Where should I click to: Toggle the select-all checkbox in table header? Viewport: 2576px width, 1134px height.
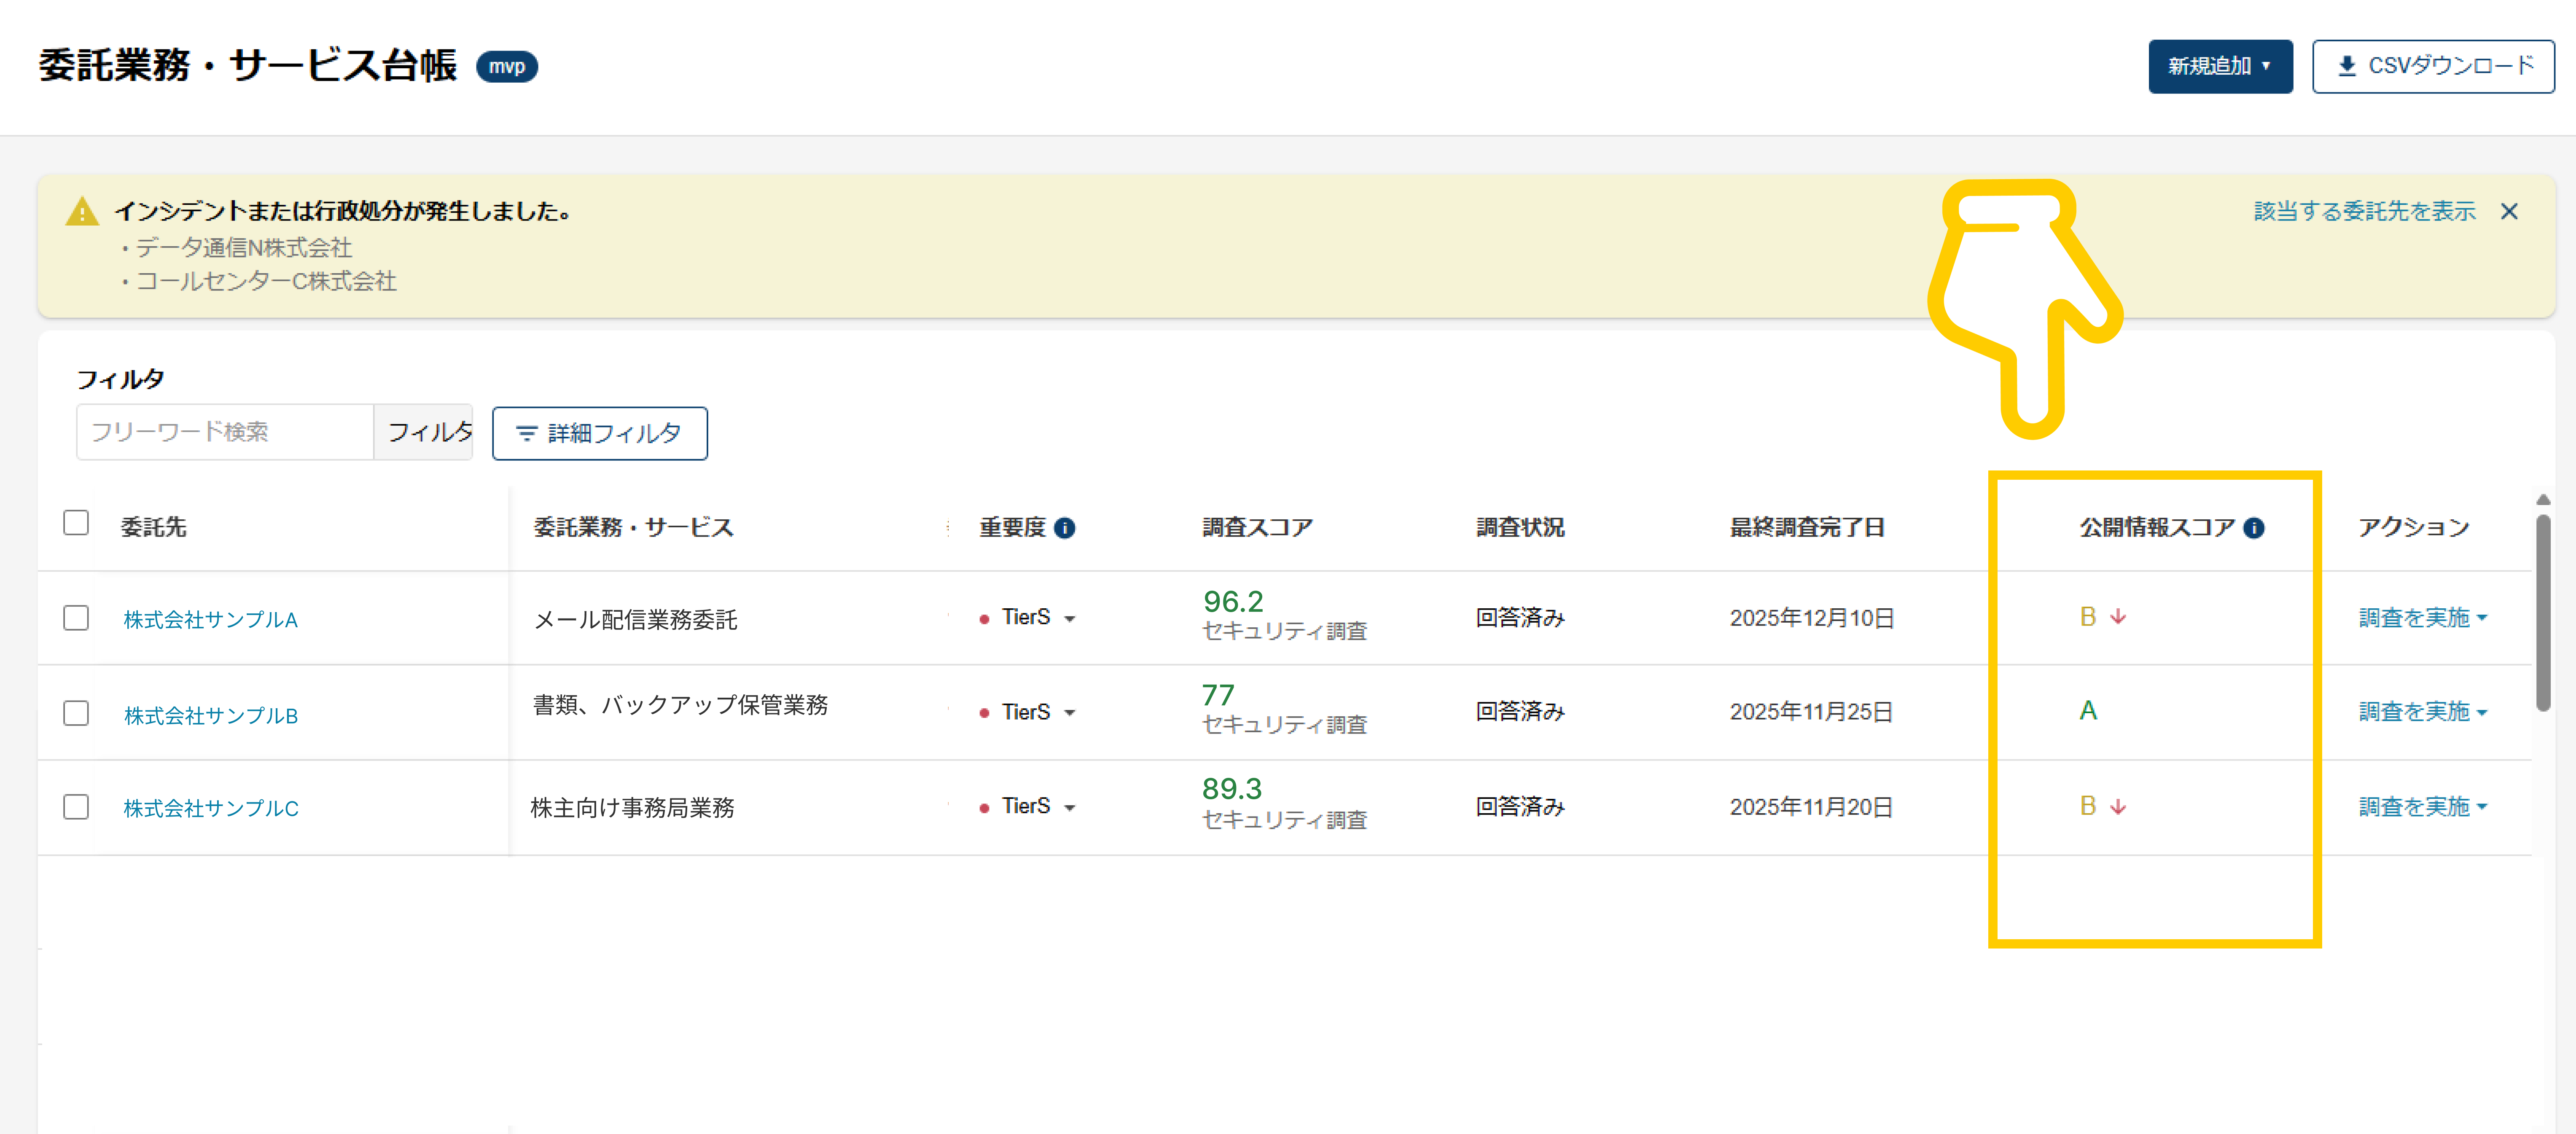[x=76, y=523]
